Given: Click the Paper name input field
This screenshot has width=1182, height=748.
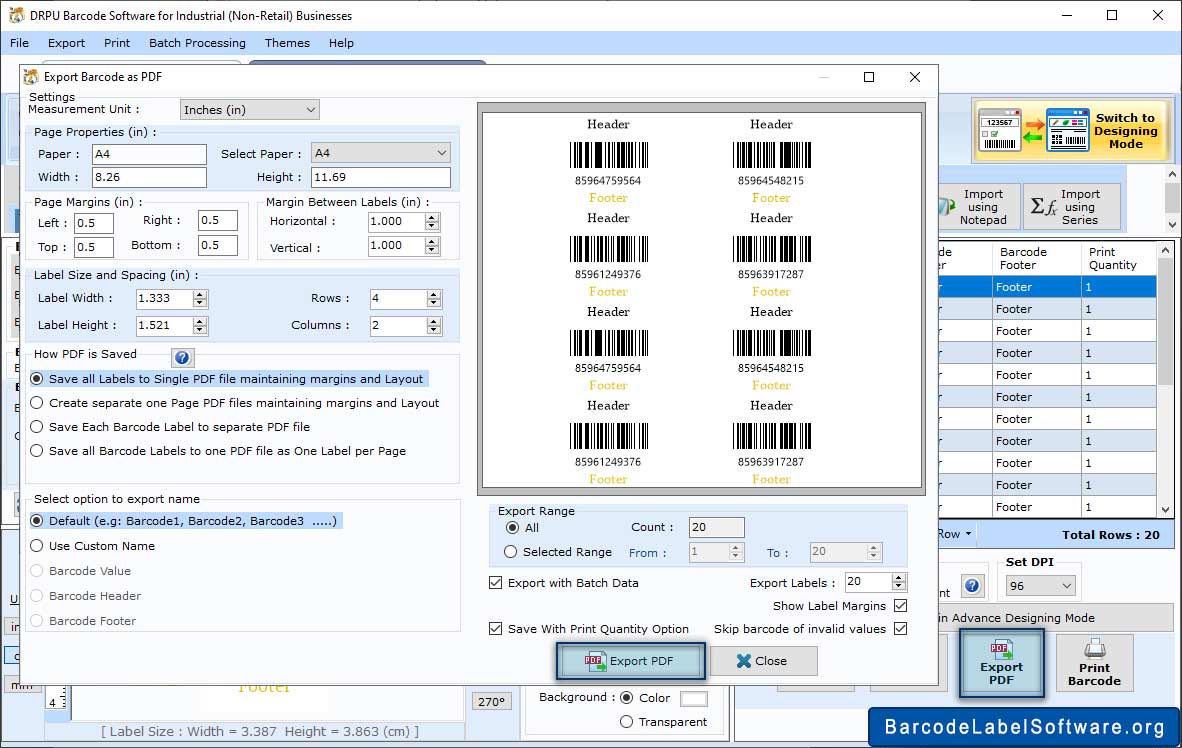Looking at the screenshot, I should coord(149,154).
